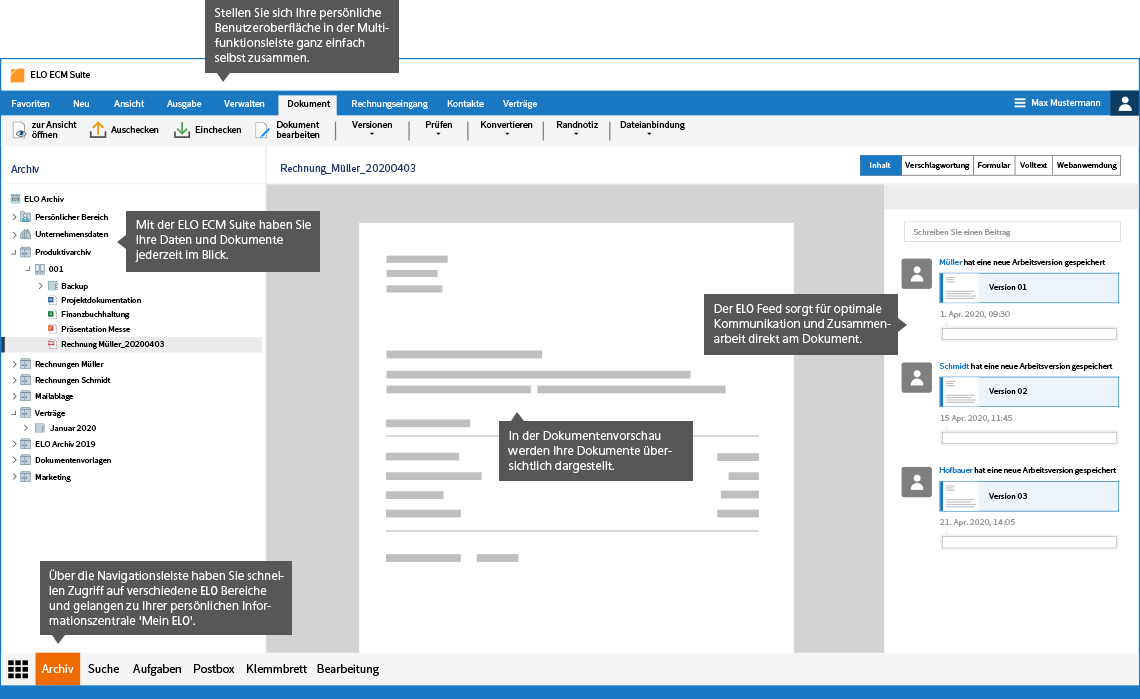Click the Finanzbuchhaltung spreadsheet icon

tap(52, 314)
